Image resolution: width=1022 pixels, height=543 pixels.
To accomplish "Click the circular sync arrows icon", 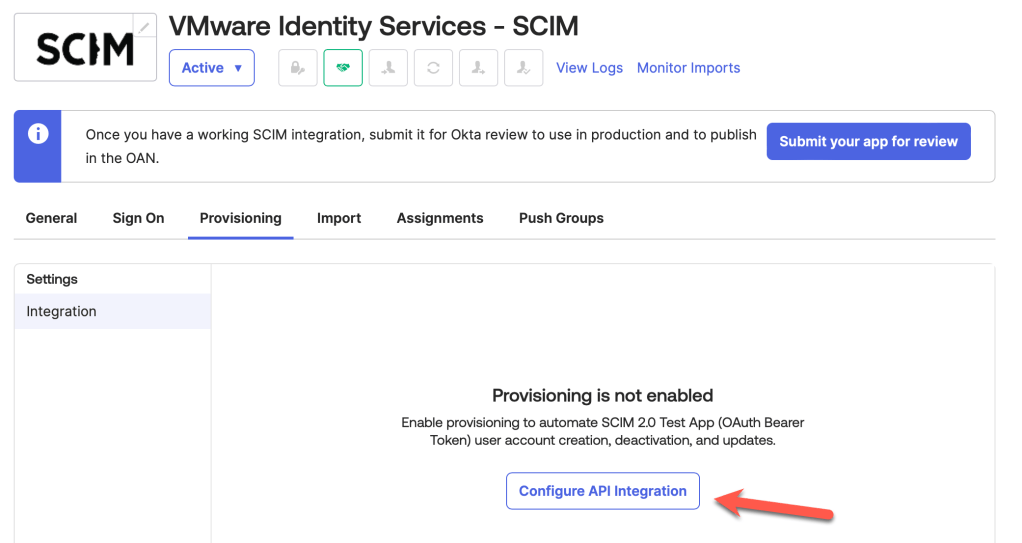I will pyautogui.click(x=433, y=68).
